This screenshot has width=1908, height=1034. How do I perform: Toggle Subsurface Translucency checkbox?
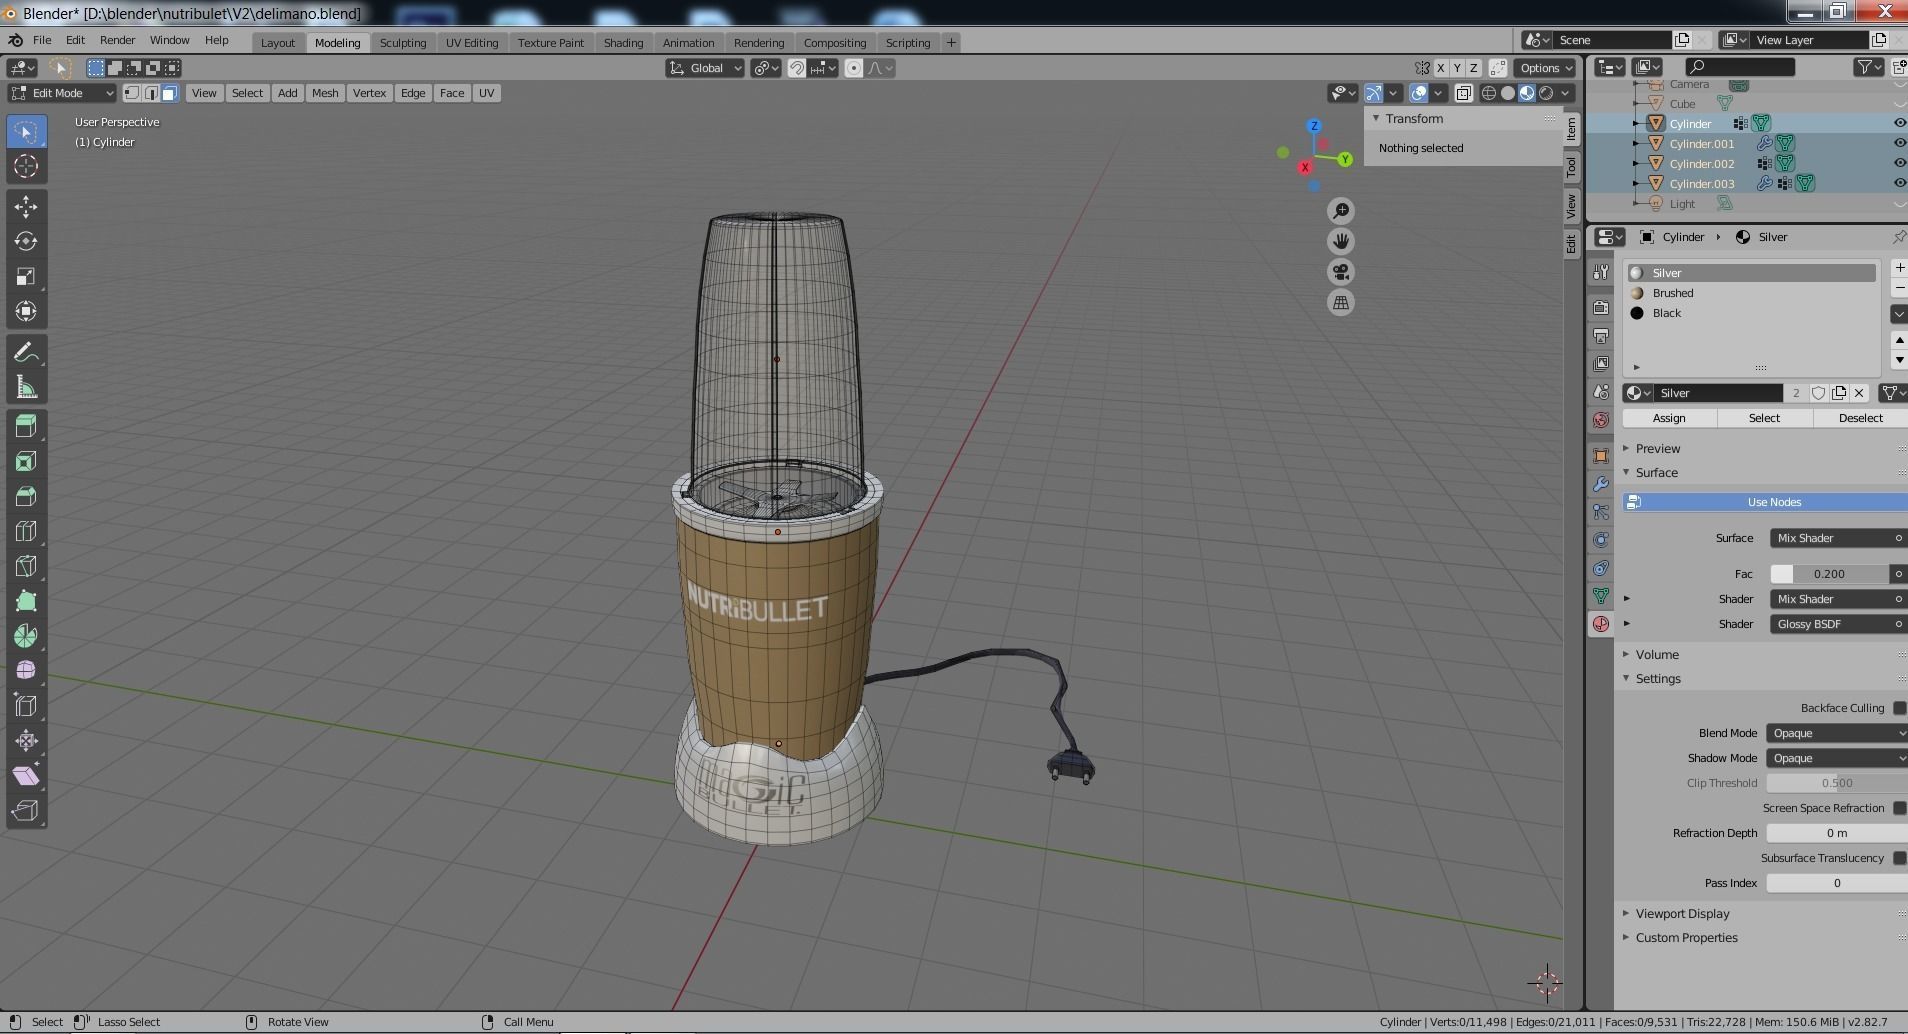1899,858
